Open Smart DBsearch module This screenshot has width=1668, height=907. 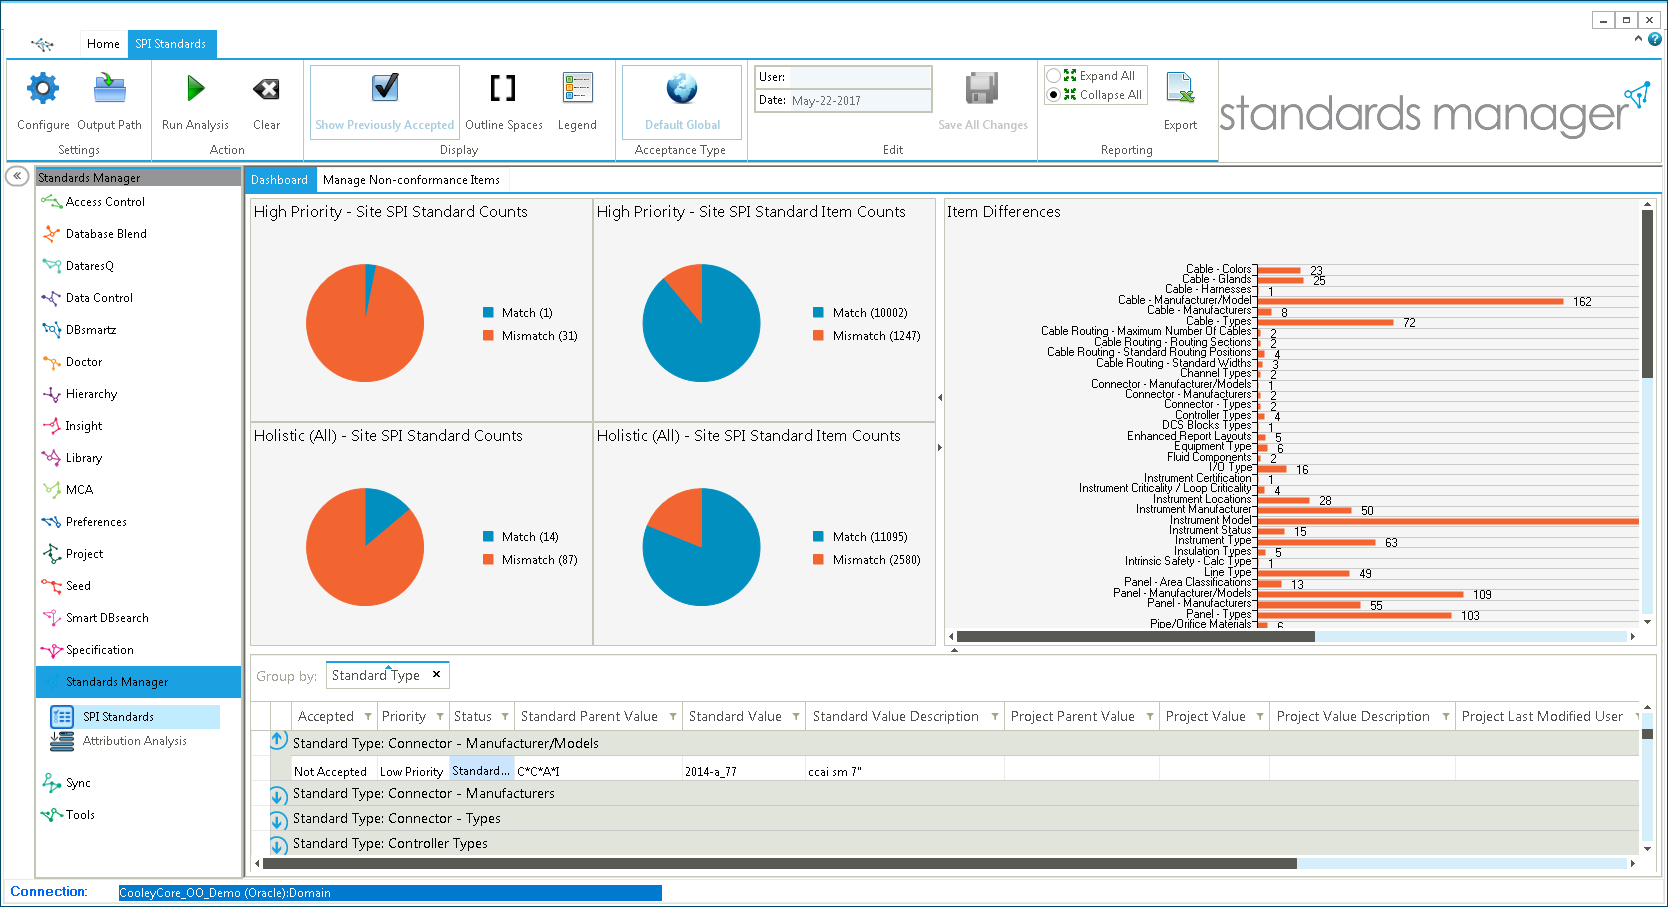click(x=107, y=618)
